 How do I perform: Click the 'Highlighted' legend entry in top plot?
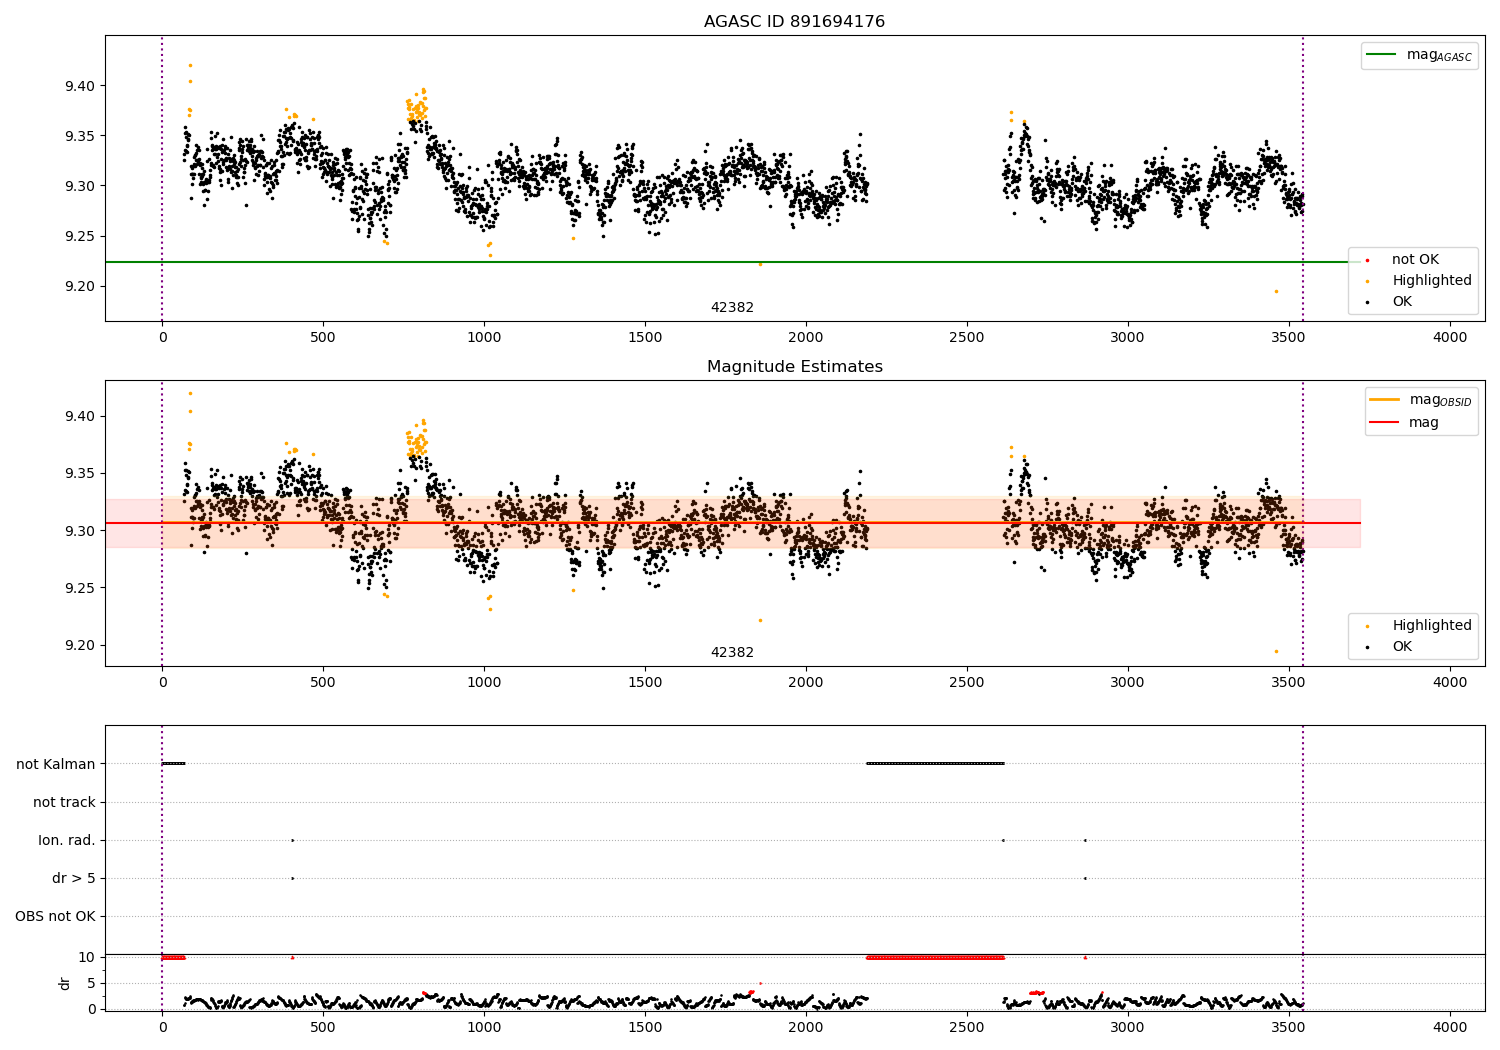point(1431,281)
